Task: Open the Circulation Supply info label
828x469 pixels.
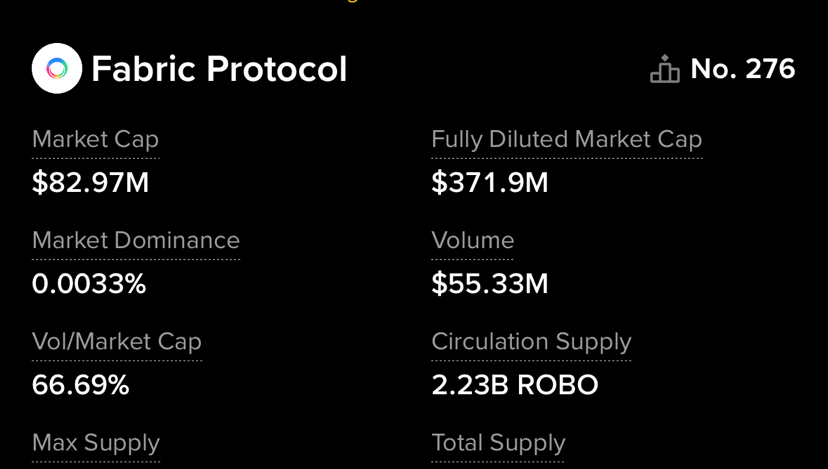Action: (x=531, y=342)
